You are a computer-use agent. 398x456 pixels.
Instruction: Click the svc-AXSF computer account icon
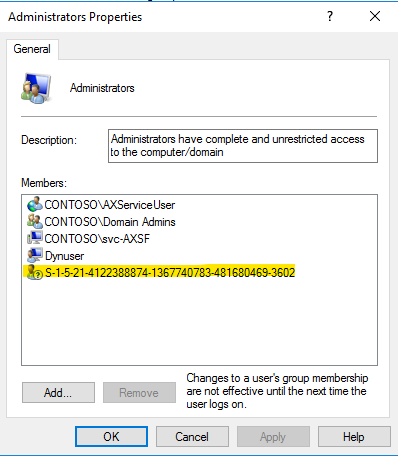click(x=34, y=238)
